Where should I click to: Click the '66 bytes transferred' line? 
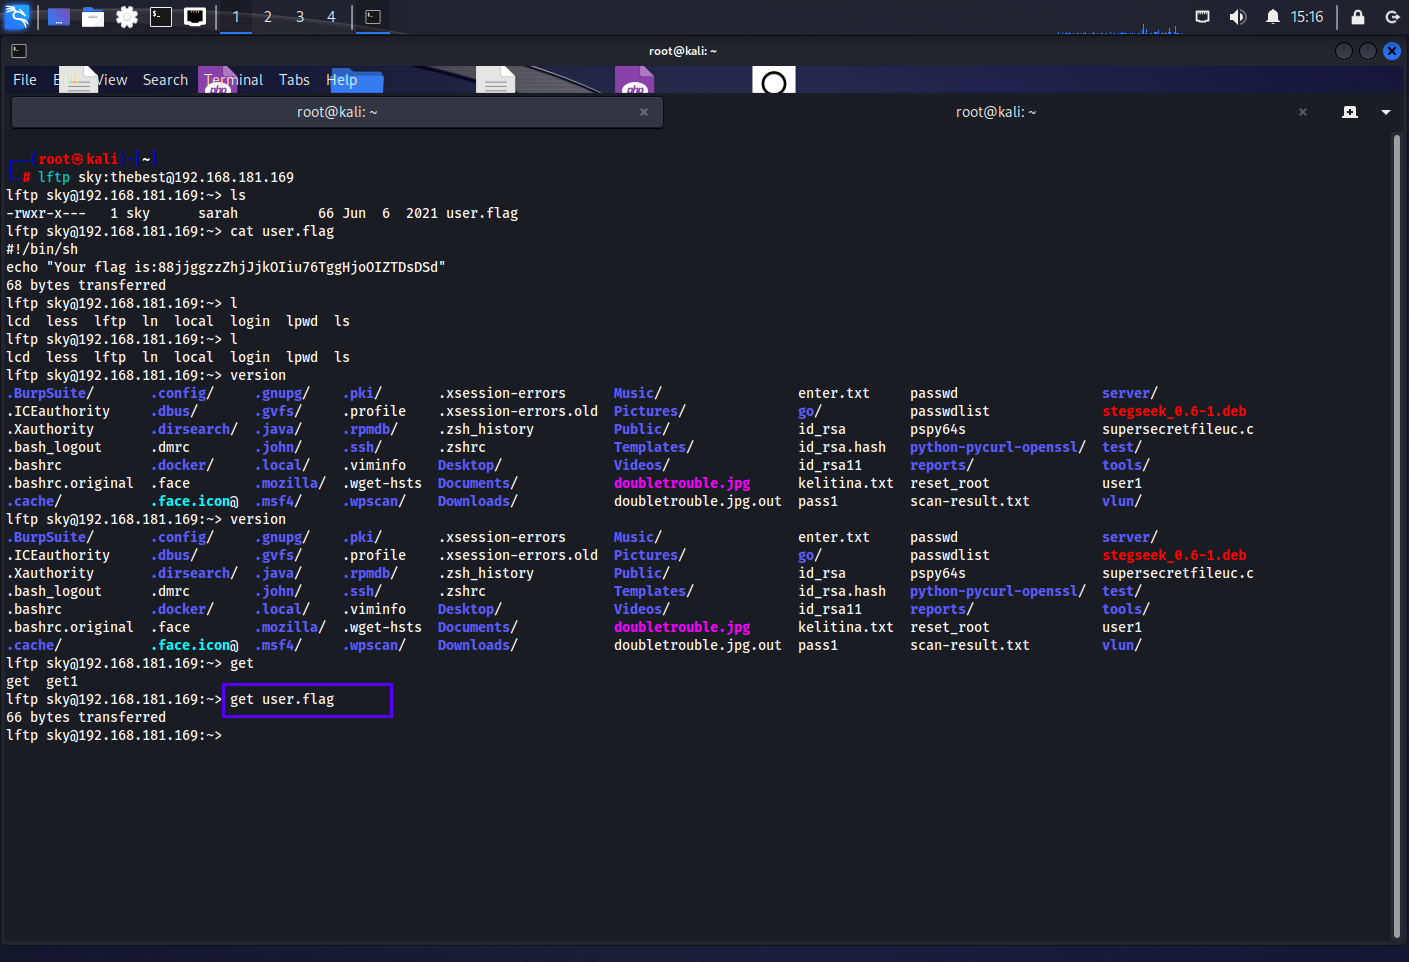pos(86,717)
